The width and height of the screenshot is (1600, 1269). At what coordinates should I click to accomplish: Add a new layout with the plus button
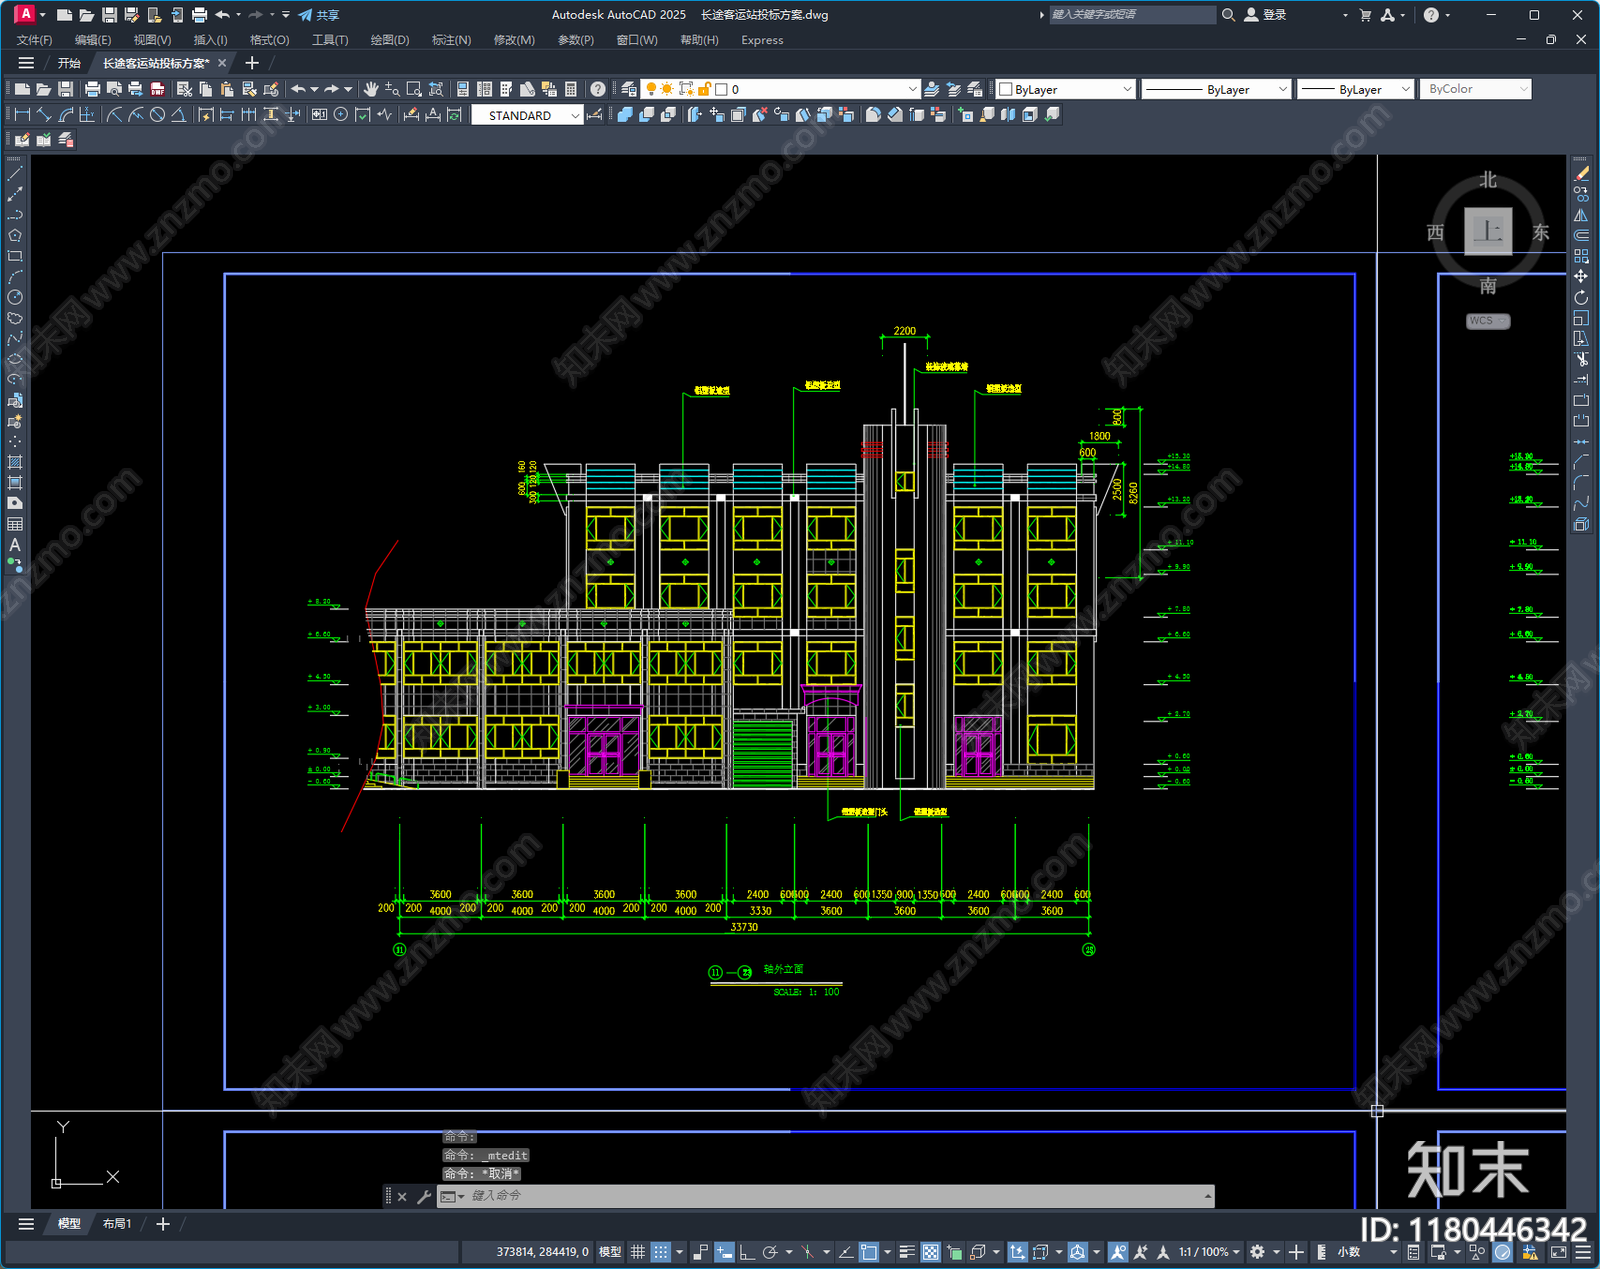163,1224
